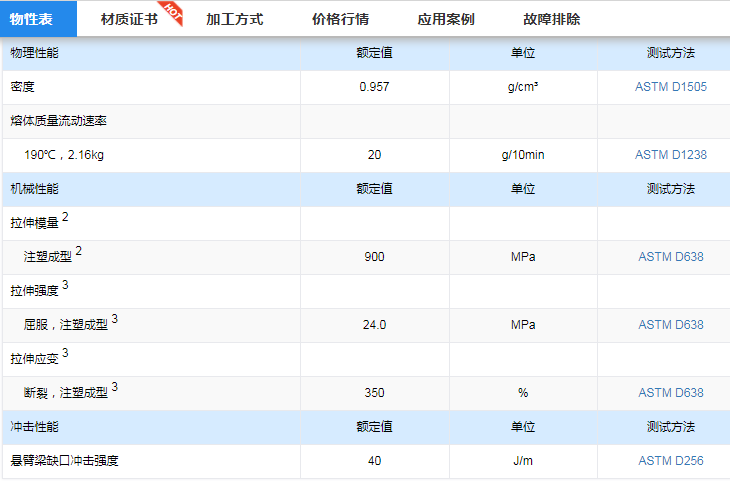The height and width of the screenshot is (481, 730).
Task: Open the 应用案例 tab
Action: pos(446,19)
